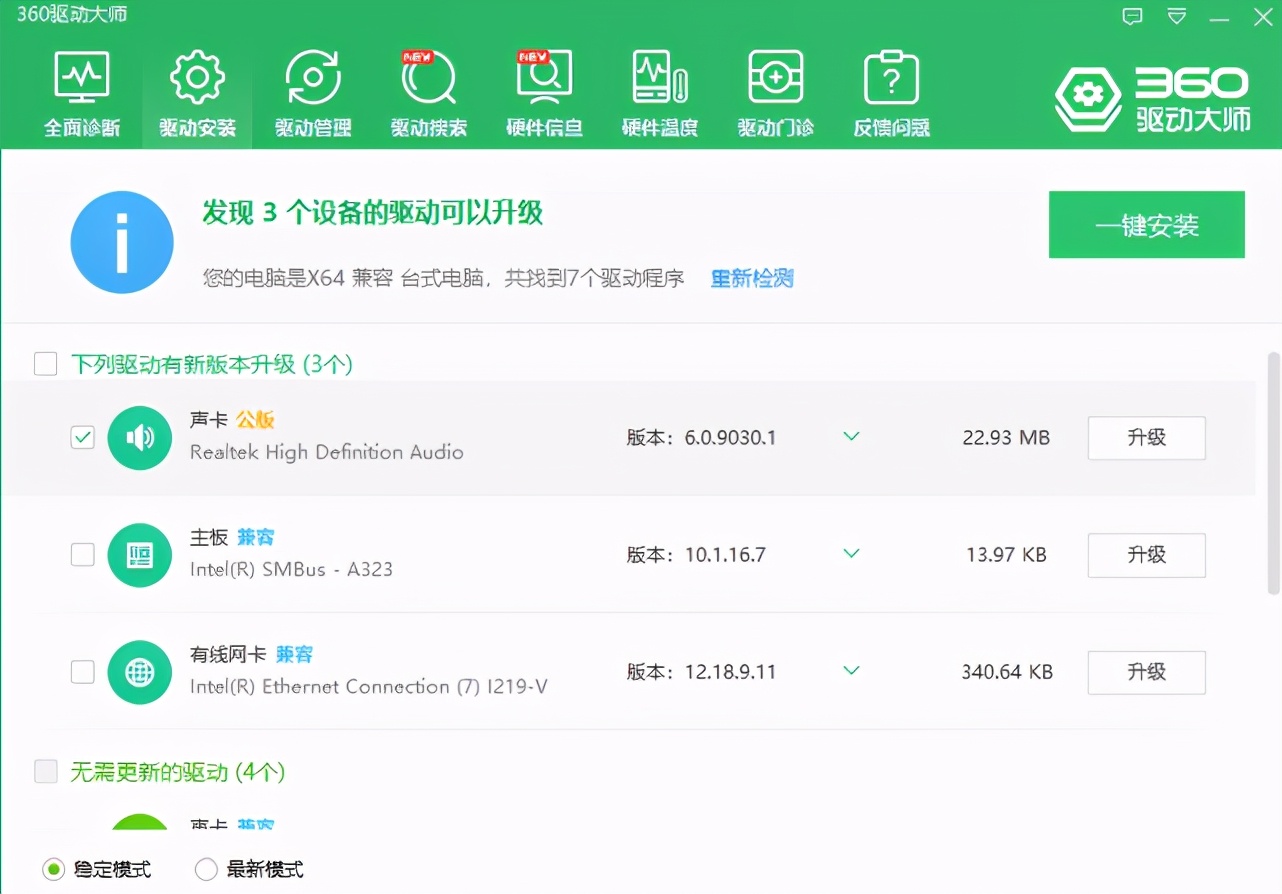This screenshot has width=1282, height=894.
Task: Click the text Realtek High Definition Audio
Action: click(327, 453)
